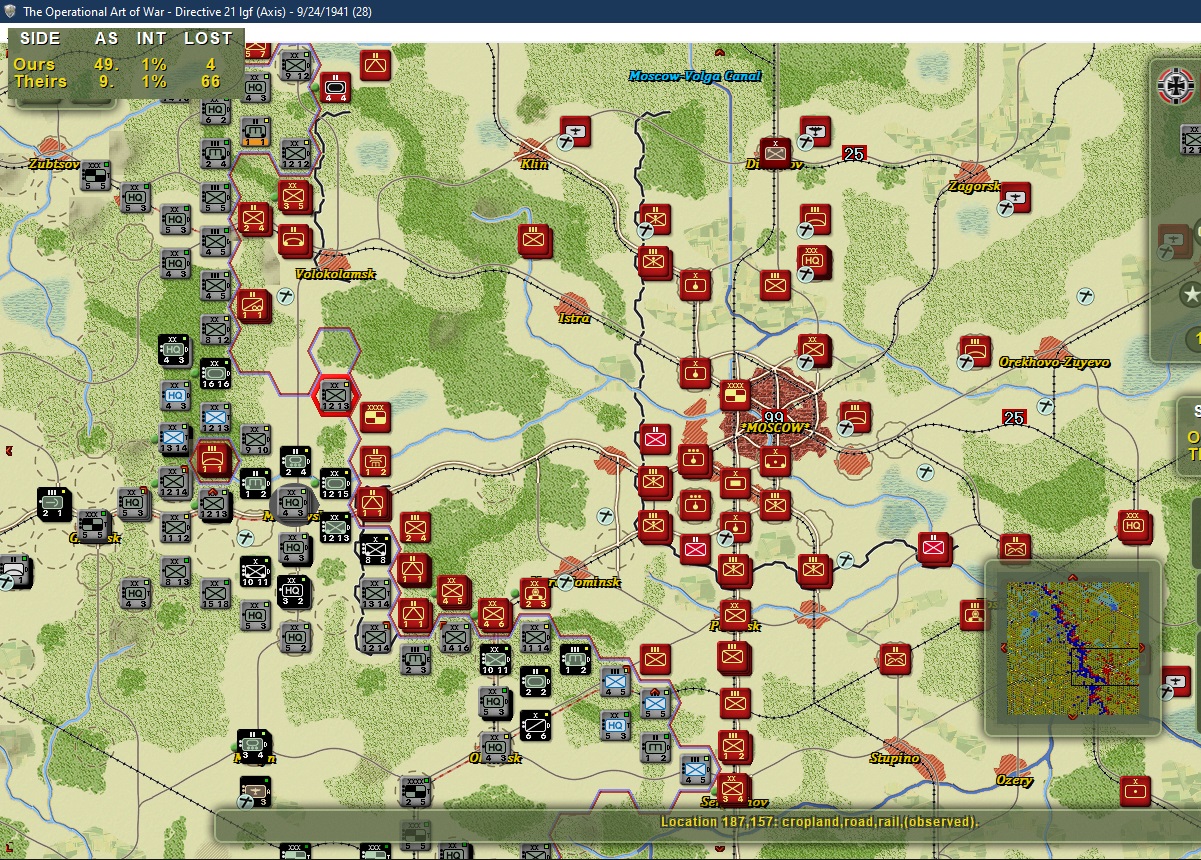Select the light-blue infantry division 12-13
1201x860 pixels.
coord(215,418)
